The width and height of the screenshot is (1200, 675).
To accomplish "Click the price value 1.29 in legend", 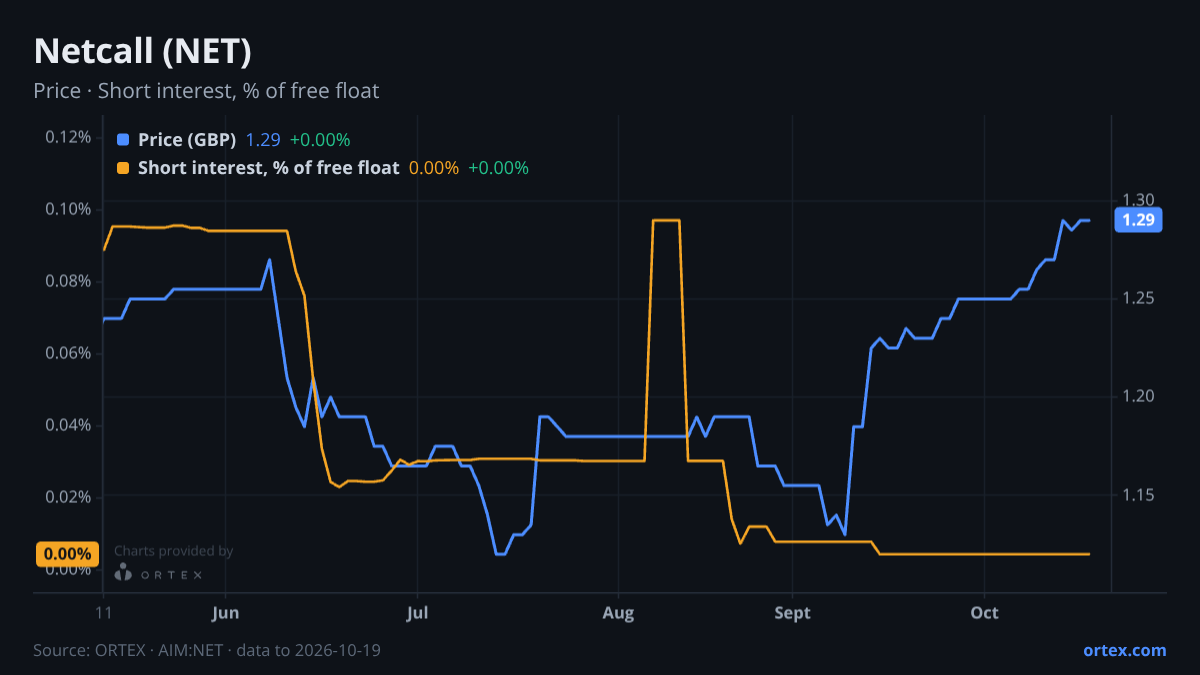I will [x=263, y=140].
